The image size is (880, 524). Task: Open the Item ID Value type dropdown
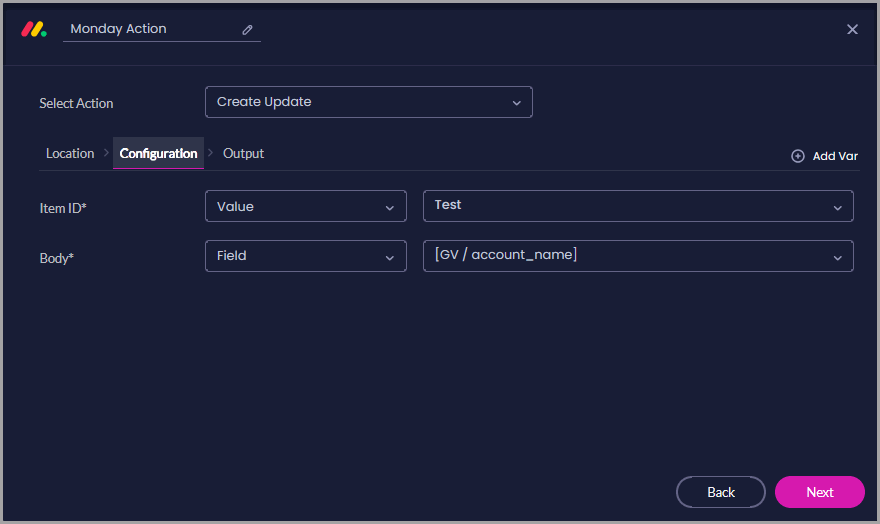point(306,206)
